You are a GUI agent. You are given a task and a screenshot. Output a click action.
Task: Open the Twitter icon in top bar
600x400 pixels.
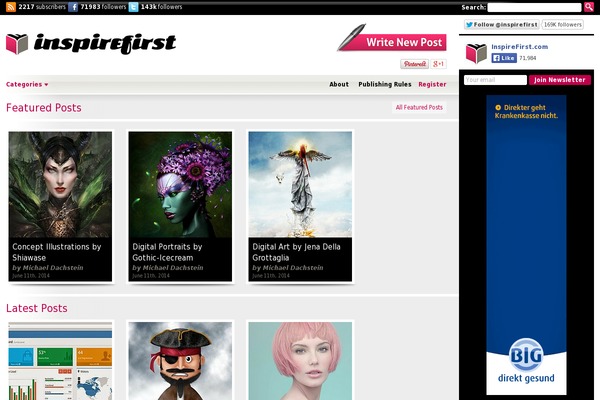(x=133, y=7)
